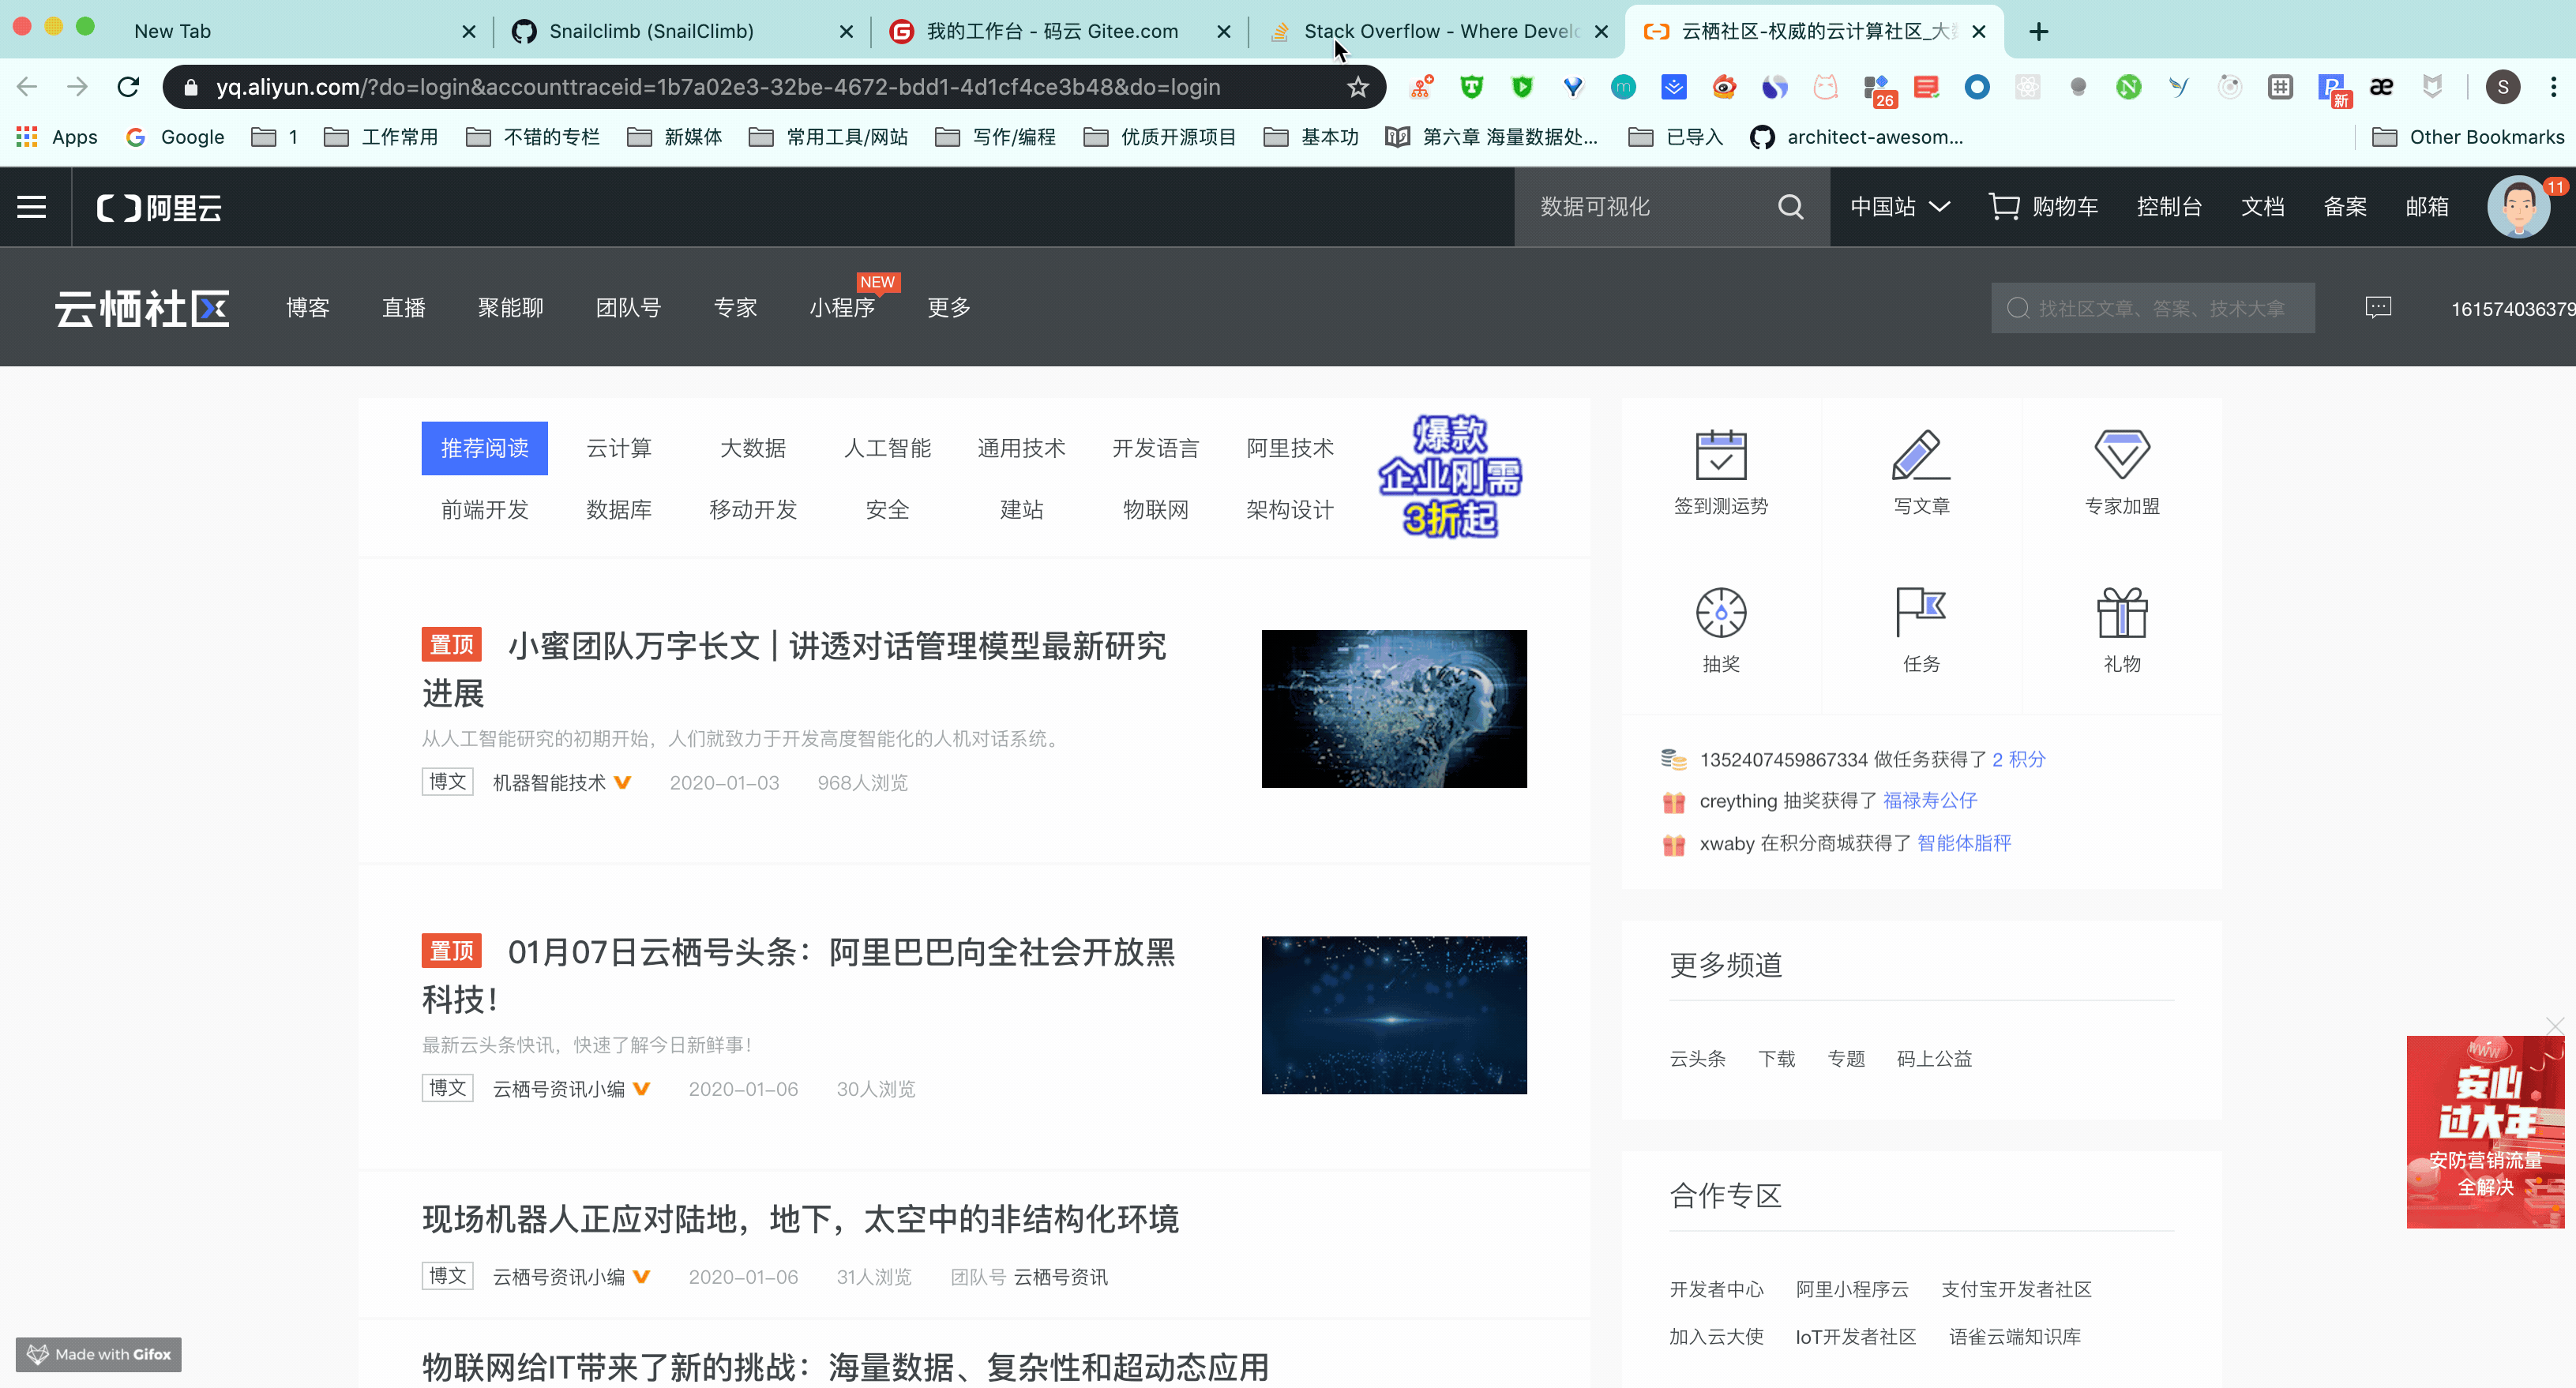Select the 推荐阅读 category tab

(x=484, y=448)
